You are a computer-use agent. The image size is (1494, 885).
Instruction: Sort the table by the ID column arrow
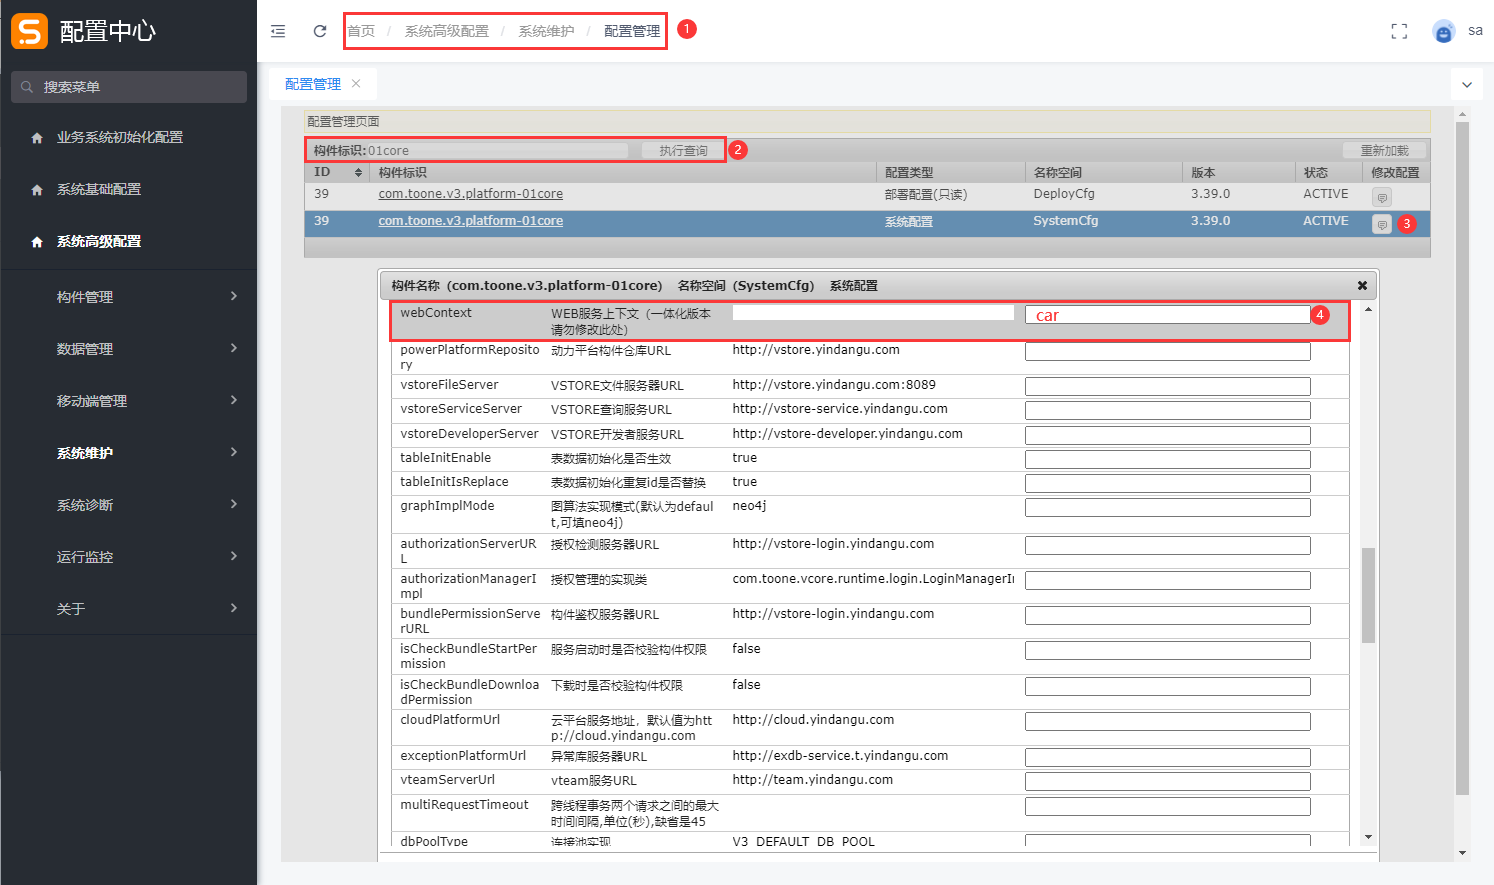[x=359, y=173]
